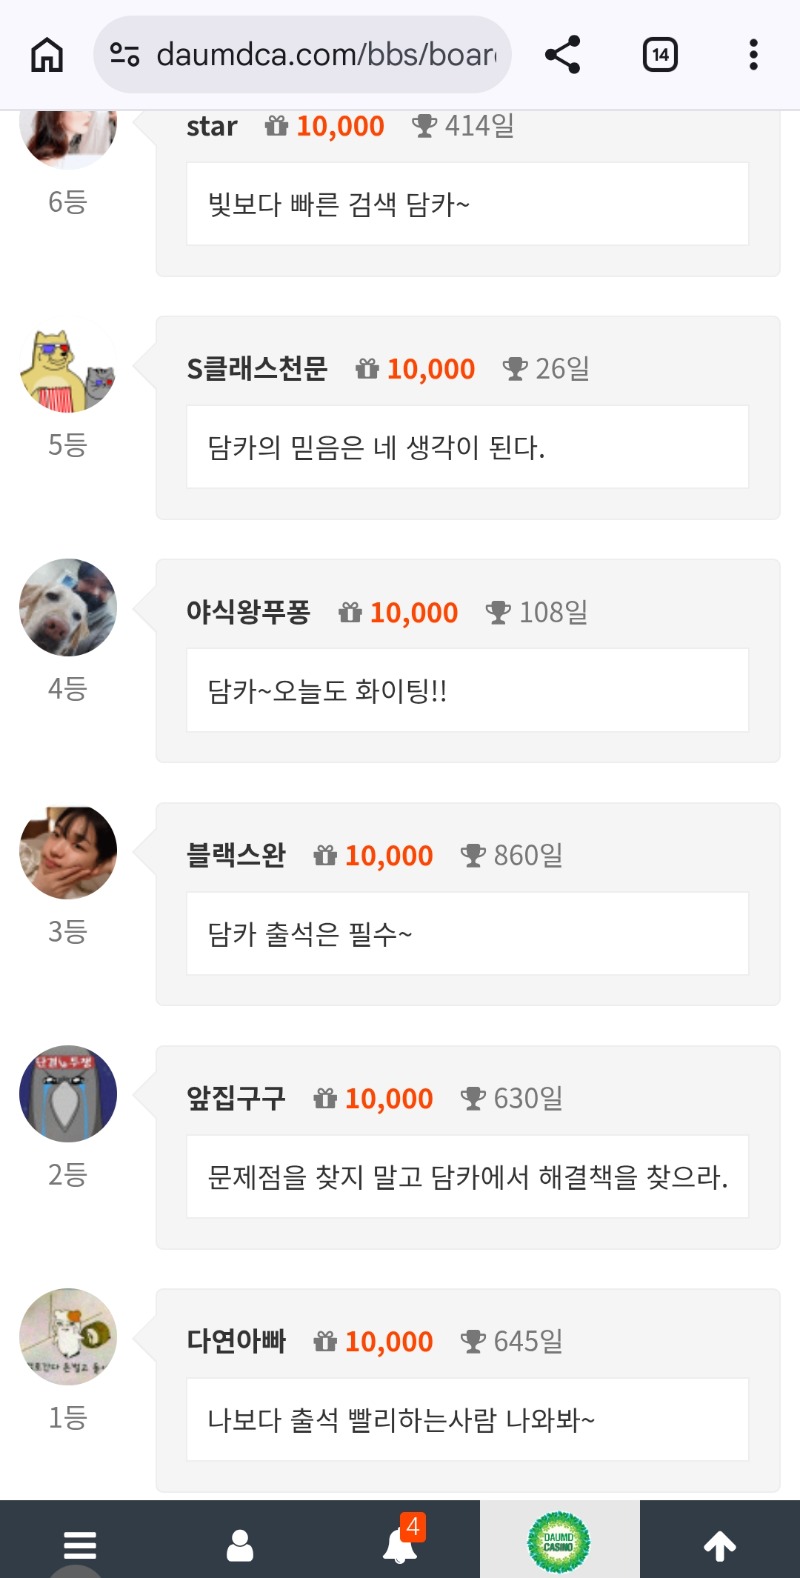Viewport: 800px width, 1578px height.
Task: Tap the 야식왕푸퐁 dog avatar
Action: tap(68, 608)
